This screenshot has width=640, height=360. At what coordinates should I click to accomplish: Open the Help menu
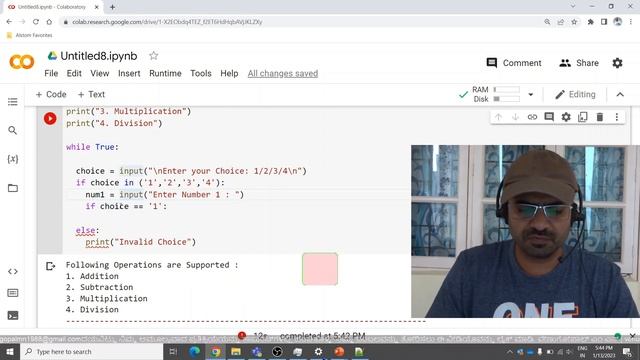click(229, 73)
